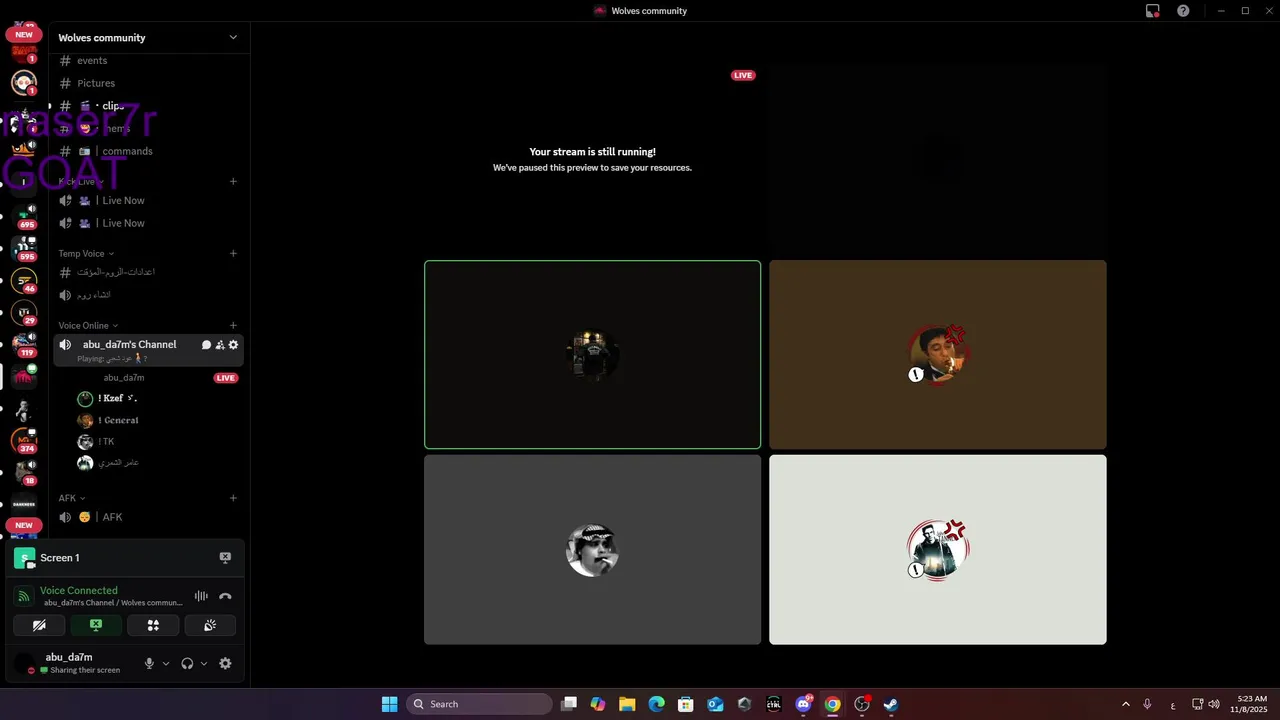The width and height of the screenshot is (1280, 720).
Task: Join the first Live Now stage
Action: (x=149, y=200)
